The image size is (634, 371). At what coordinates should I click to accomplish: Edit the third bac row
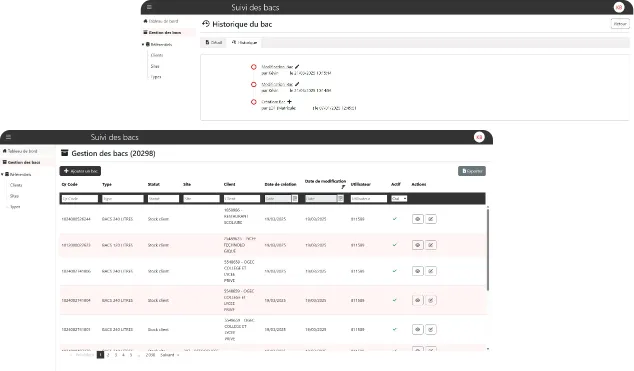(x=431, y=271)
